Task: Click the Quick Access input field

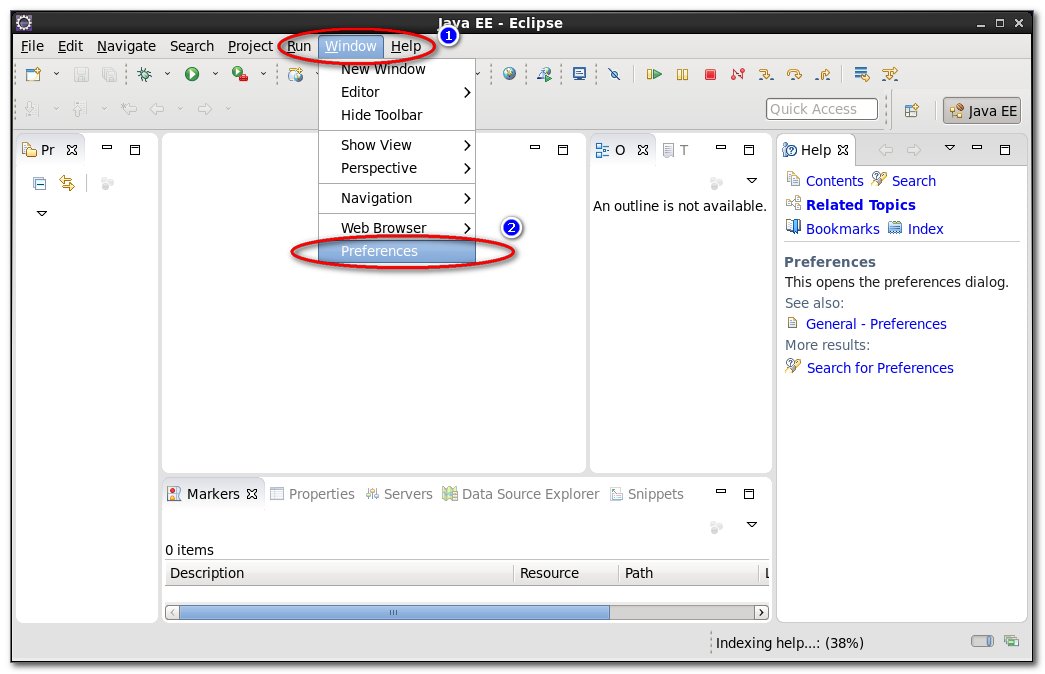Action: point(822,109)
